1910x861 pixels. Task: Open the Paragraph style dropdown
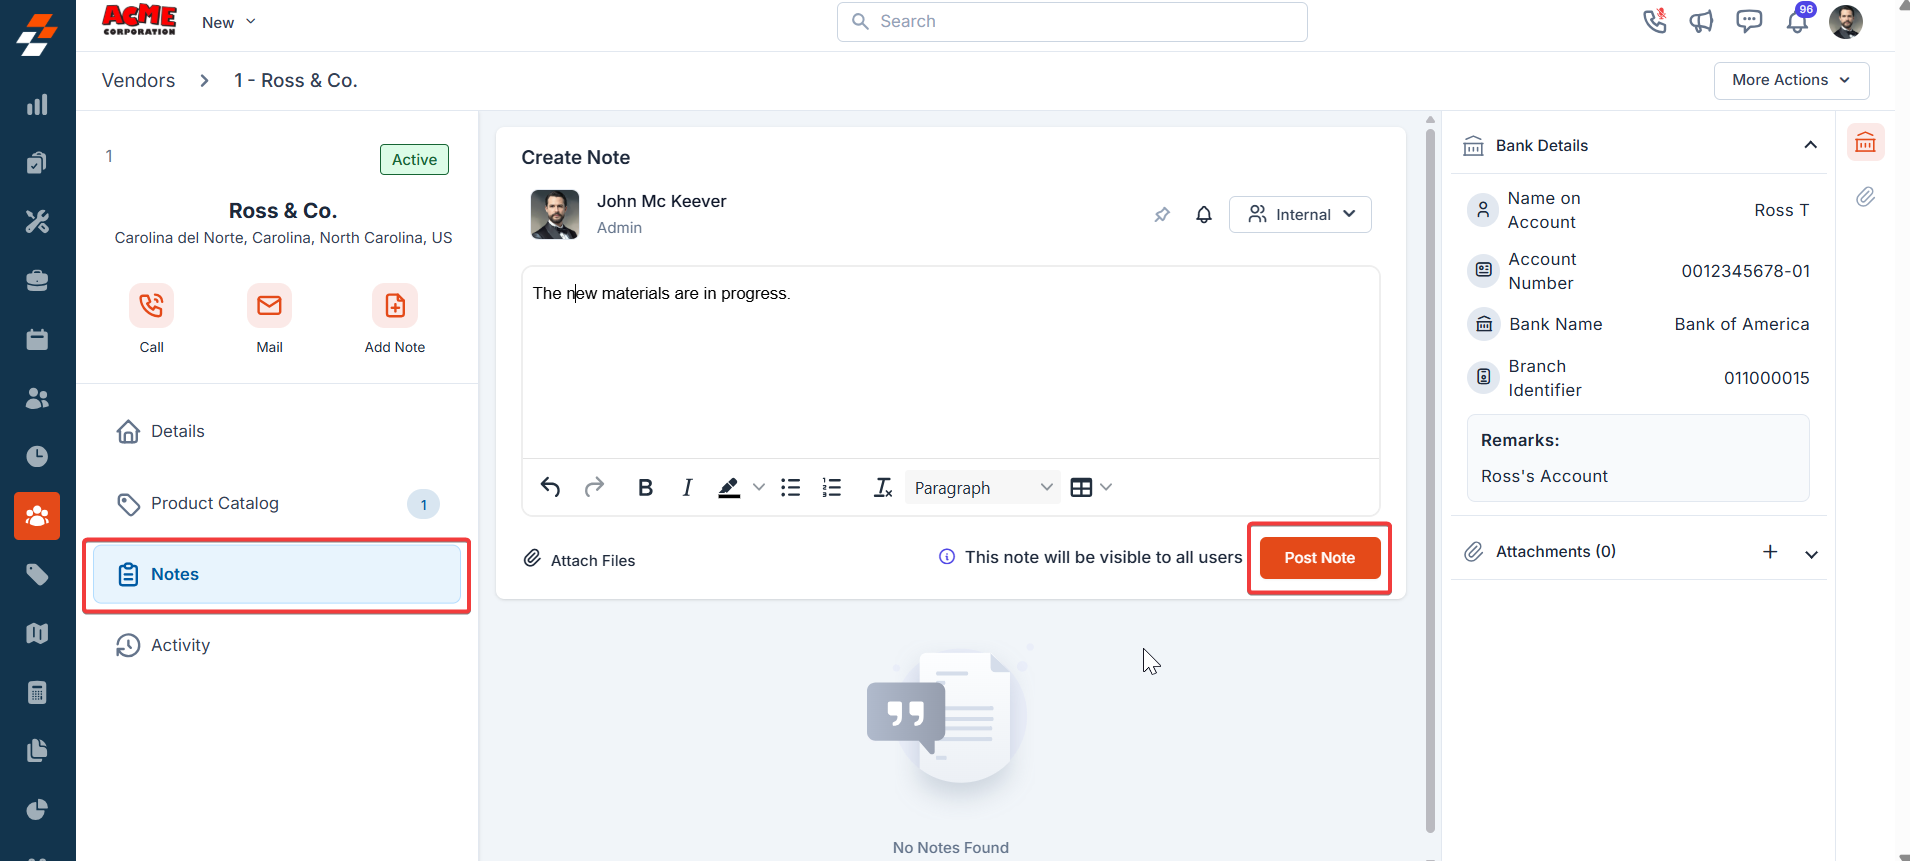click(982, 487)
